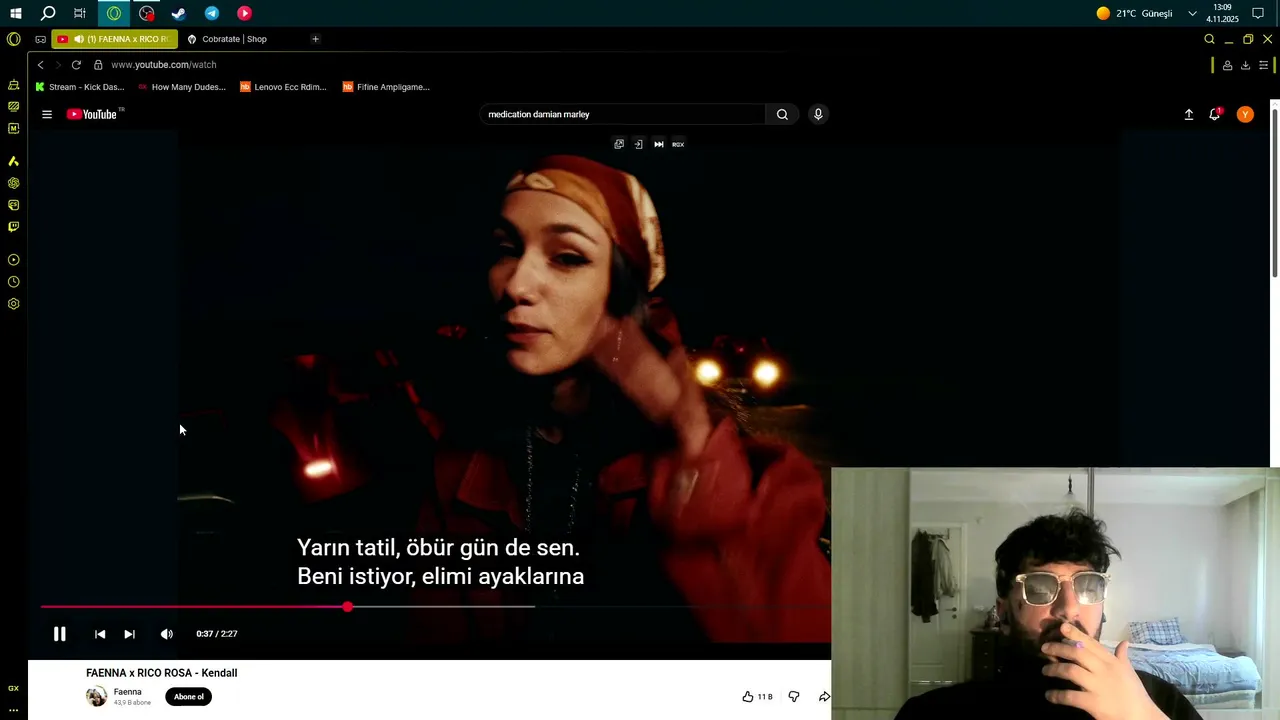Click the red progress scrubber handle

(x=347, y=607)
